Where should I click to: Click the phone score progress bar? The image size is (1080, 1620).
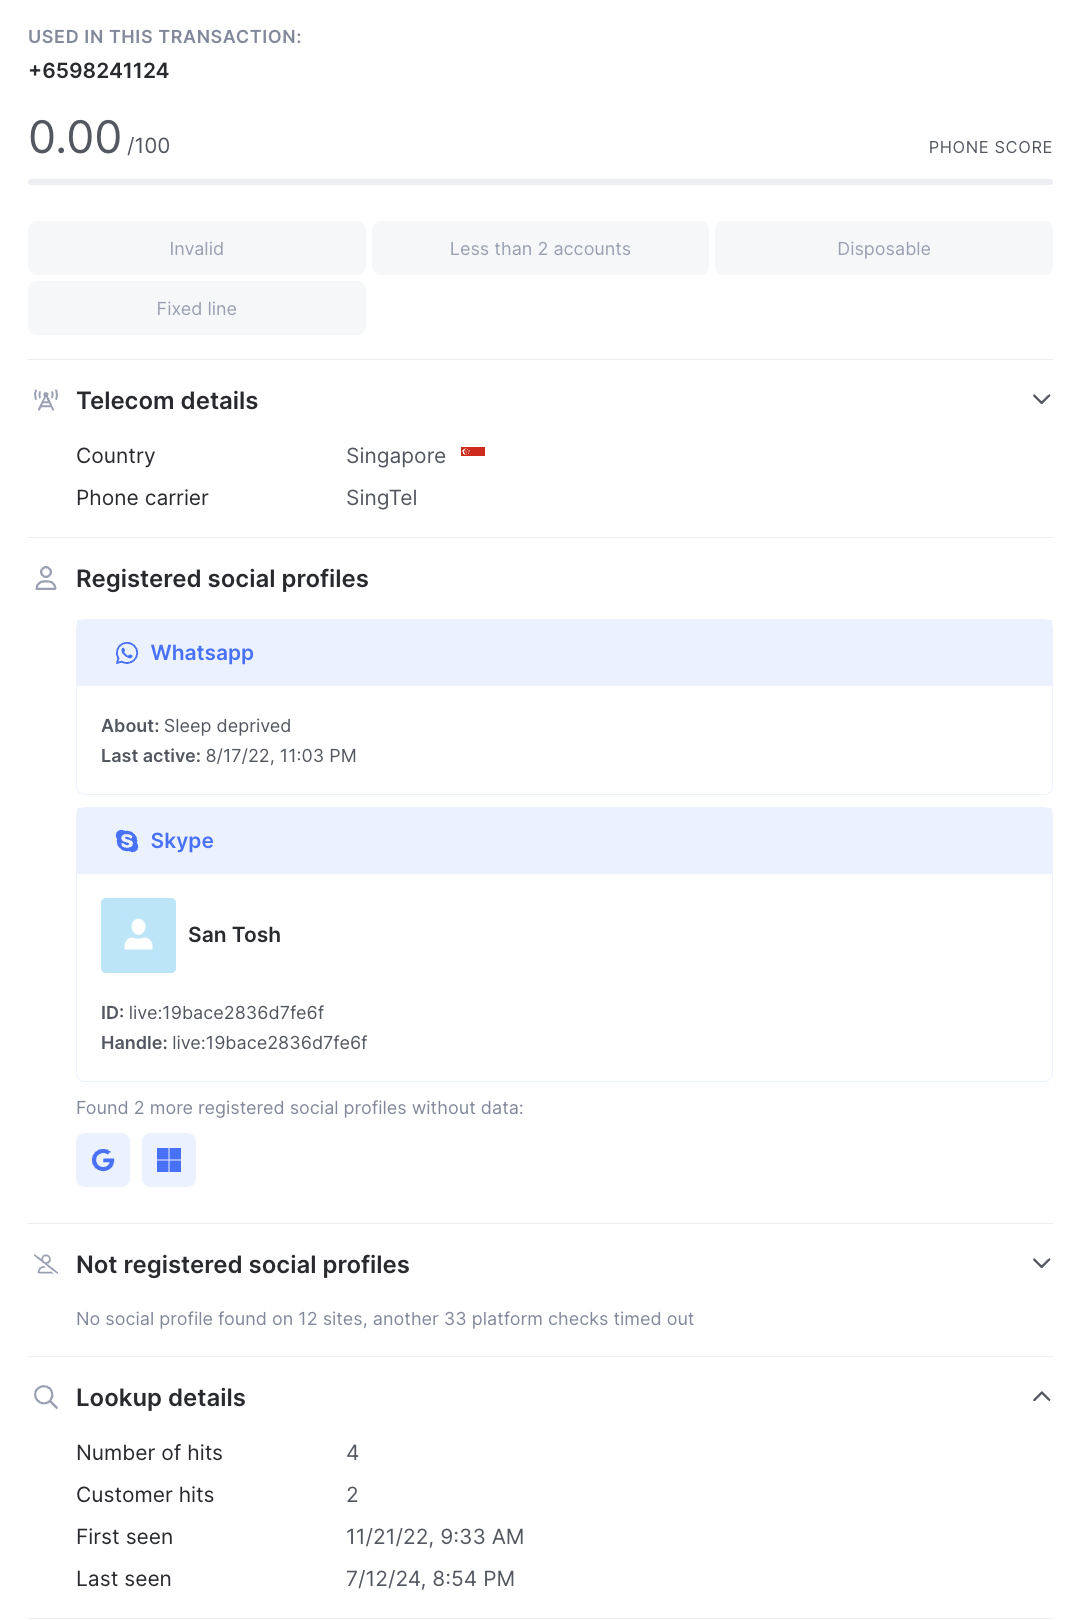tap(540, 182)
